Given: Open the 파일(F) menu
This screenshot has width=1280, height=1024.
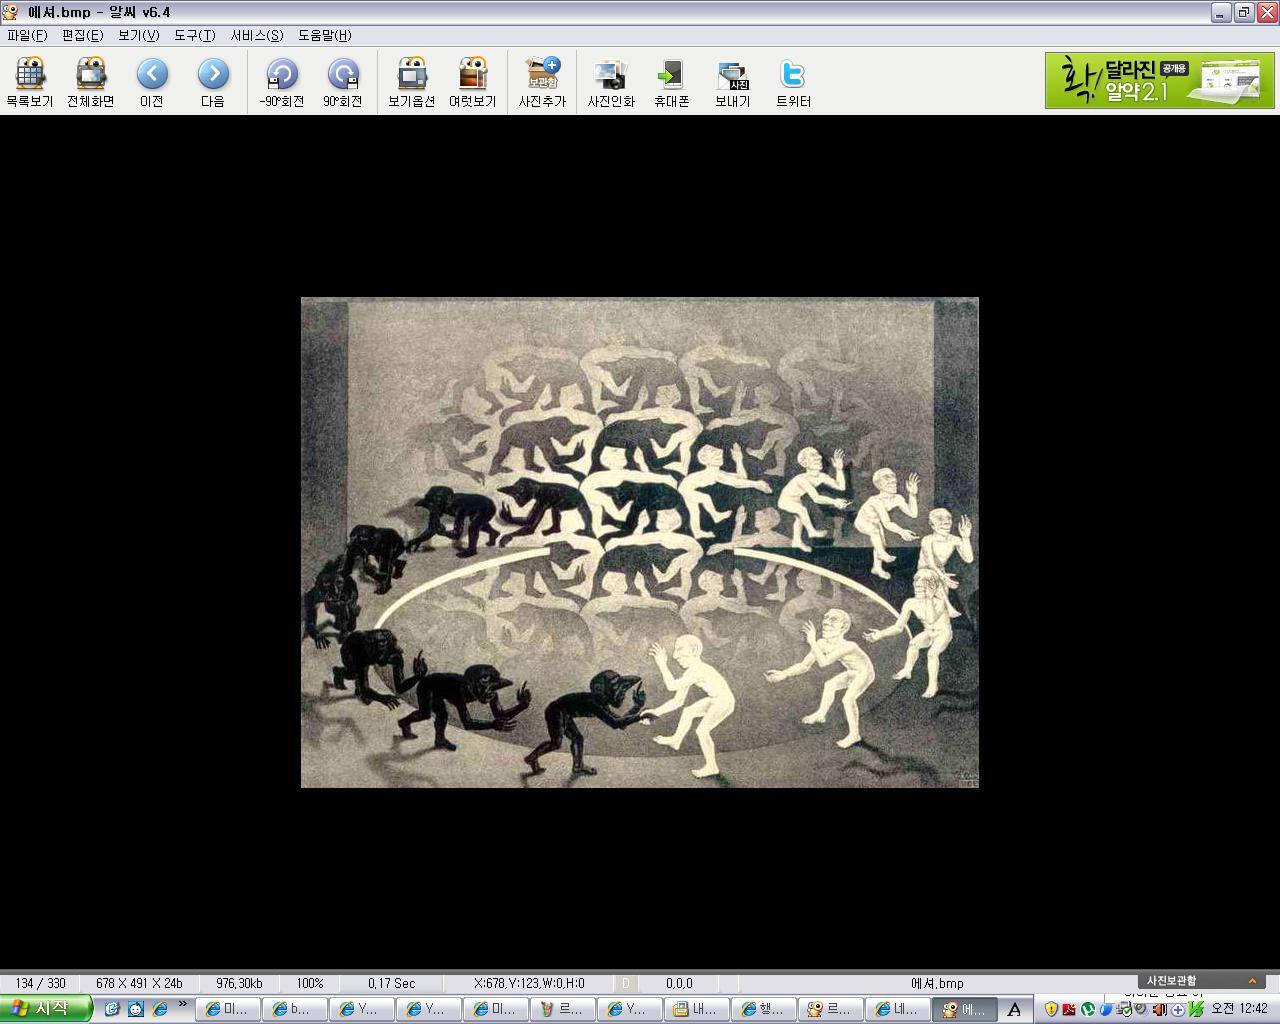Looking at the screenshot, I should pos(27,35).
